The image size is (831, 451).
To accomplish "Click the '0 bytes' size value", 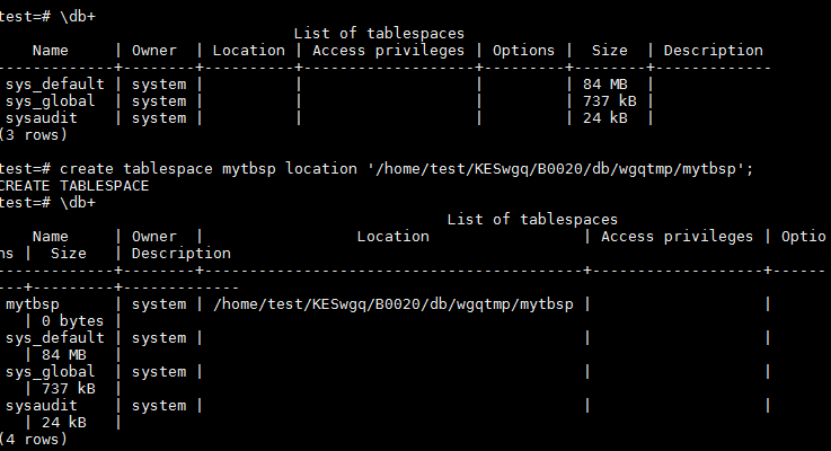I will click(x=72, y=321).
